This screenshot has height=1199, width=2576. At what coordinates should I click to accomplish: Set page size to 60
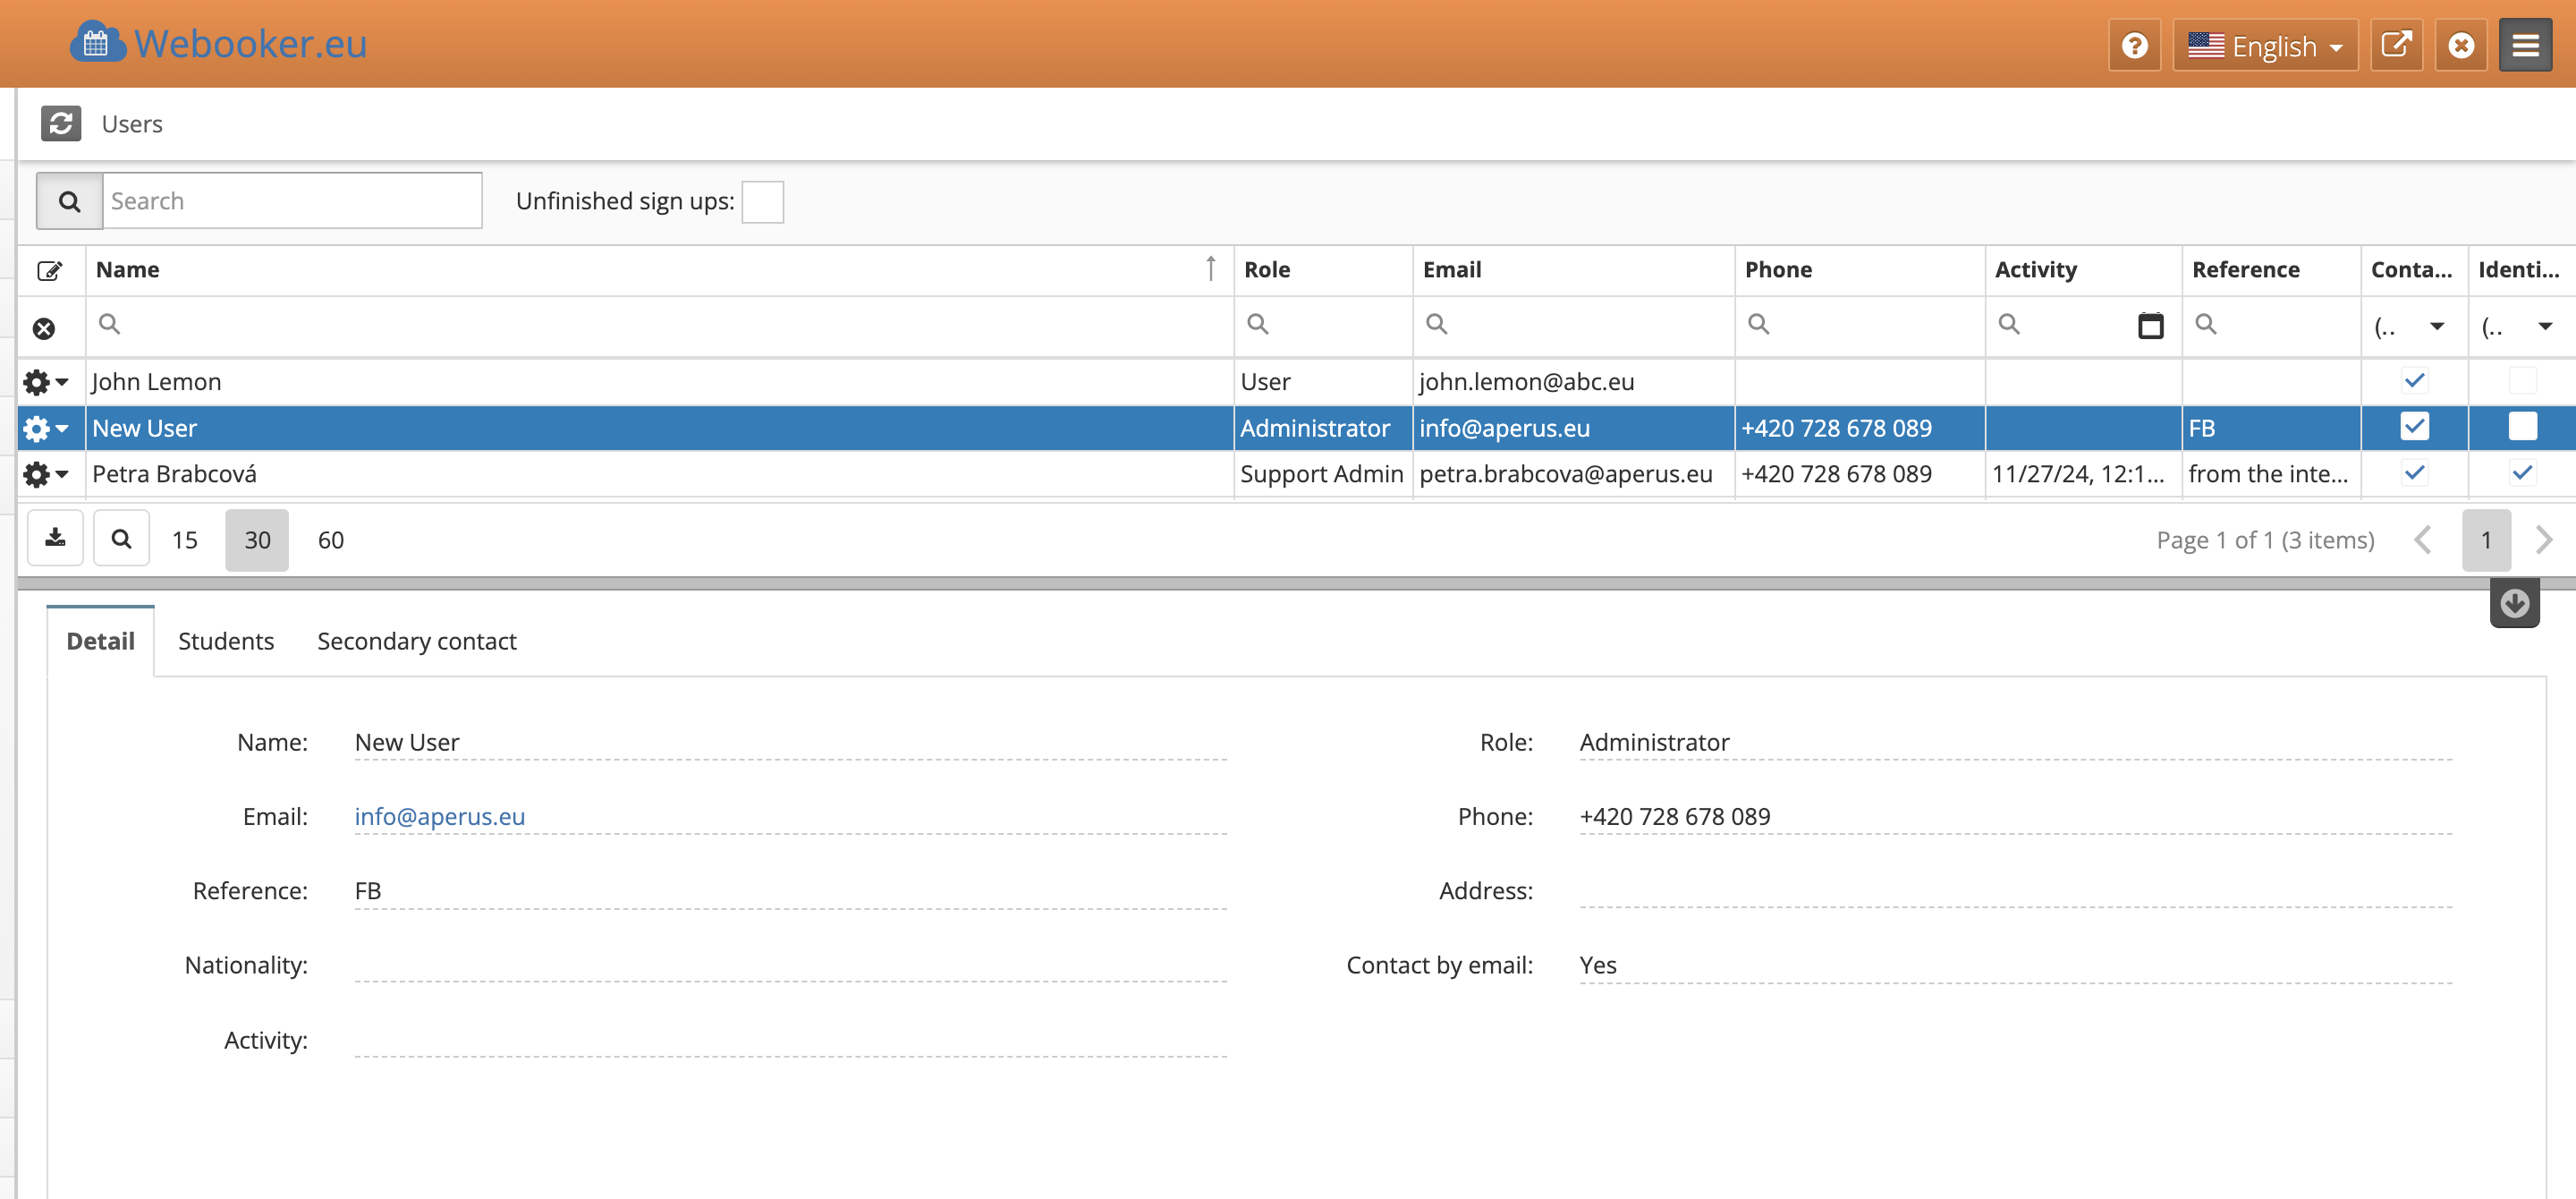point(331,540)
